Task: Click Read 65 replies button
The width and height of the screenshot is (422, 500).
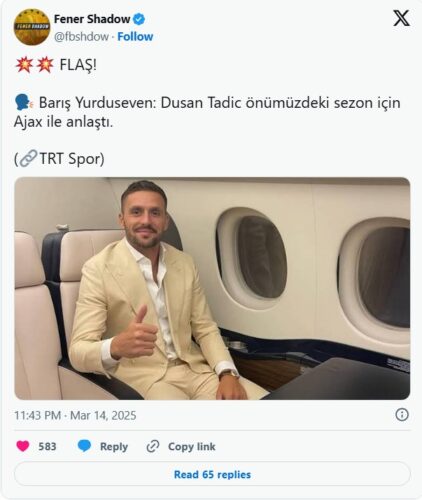Action: point(212,474)
